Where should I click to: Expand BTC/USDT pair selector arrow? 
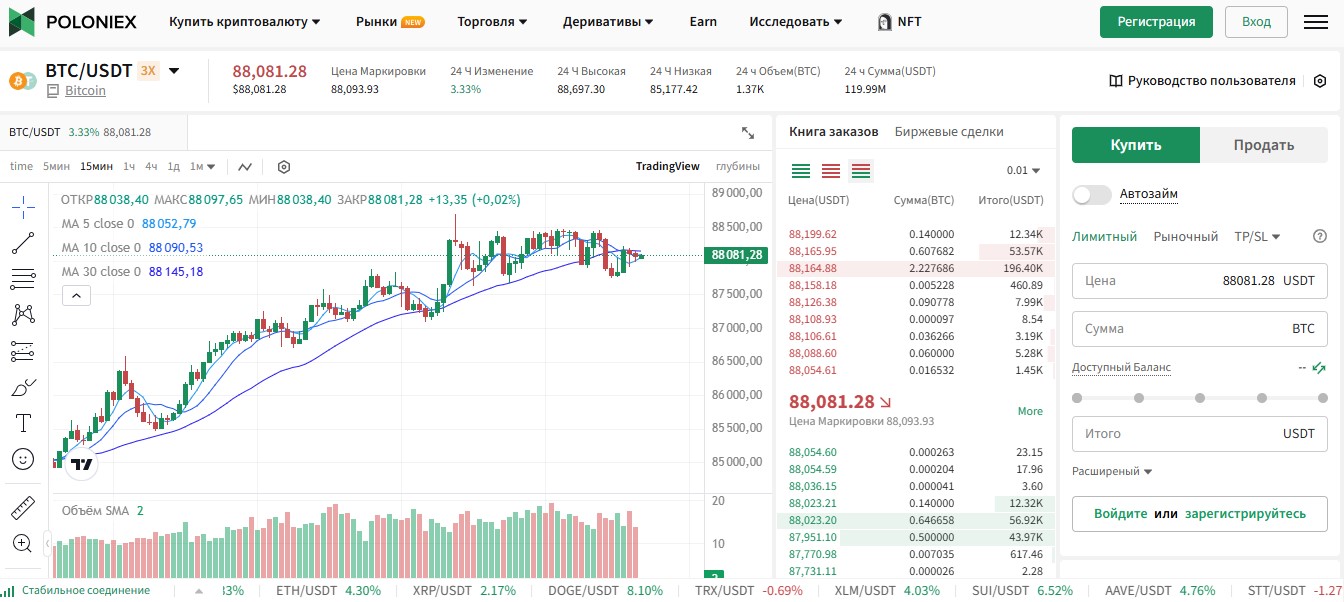click(x=174, y=71)
